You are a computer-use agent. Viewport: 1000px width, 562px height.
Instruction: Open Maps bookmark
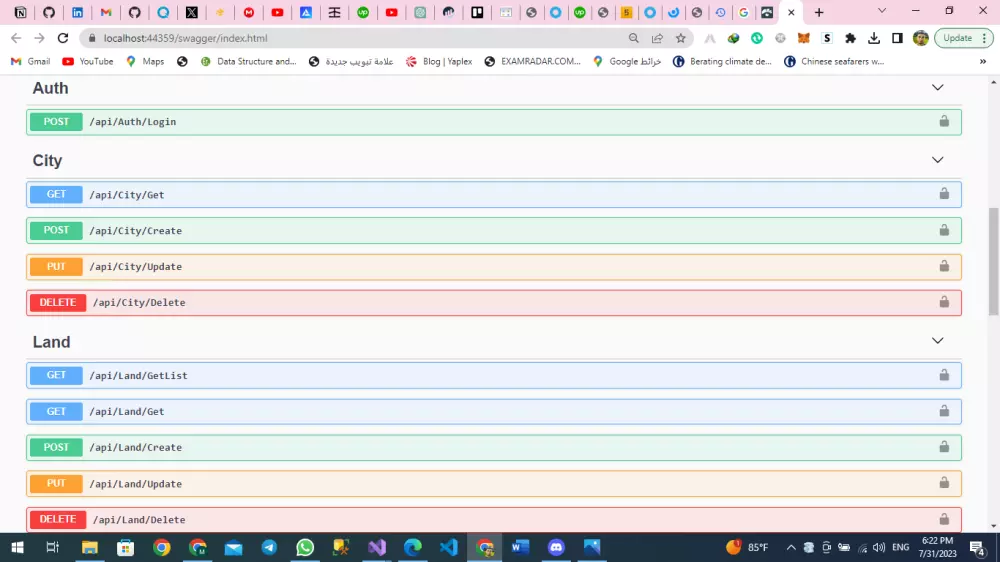click(145, 61)
